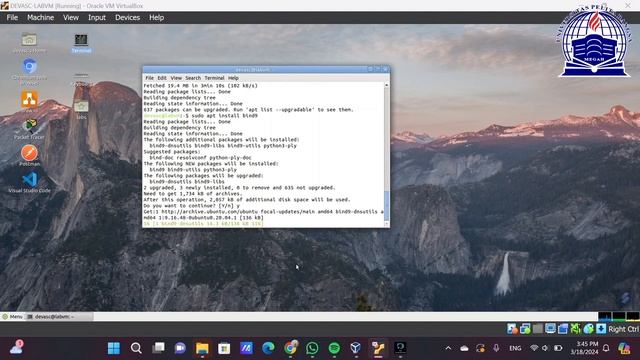Select the Postman desktop icon
640x360 pixels.
(29, 156)
